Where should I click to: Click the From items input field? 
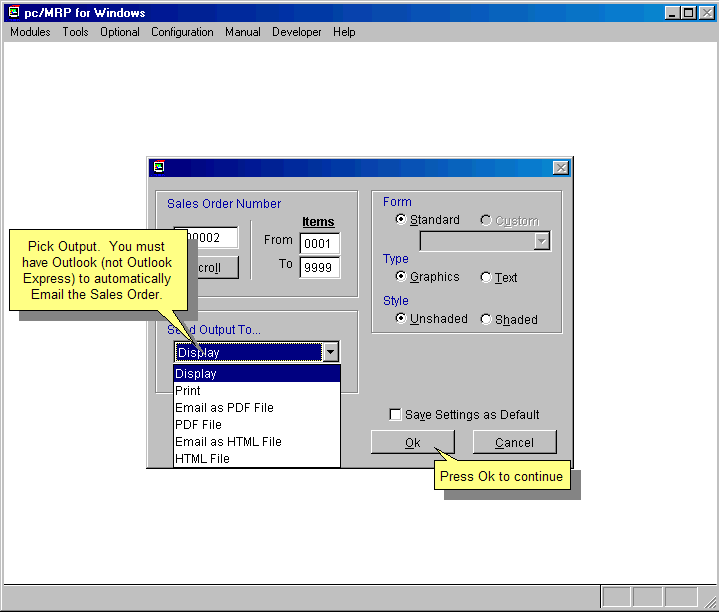pyautogui.click(x=319, y=243)
